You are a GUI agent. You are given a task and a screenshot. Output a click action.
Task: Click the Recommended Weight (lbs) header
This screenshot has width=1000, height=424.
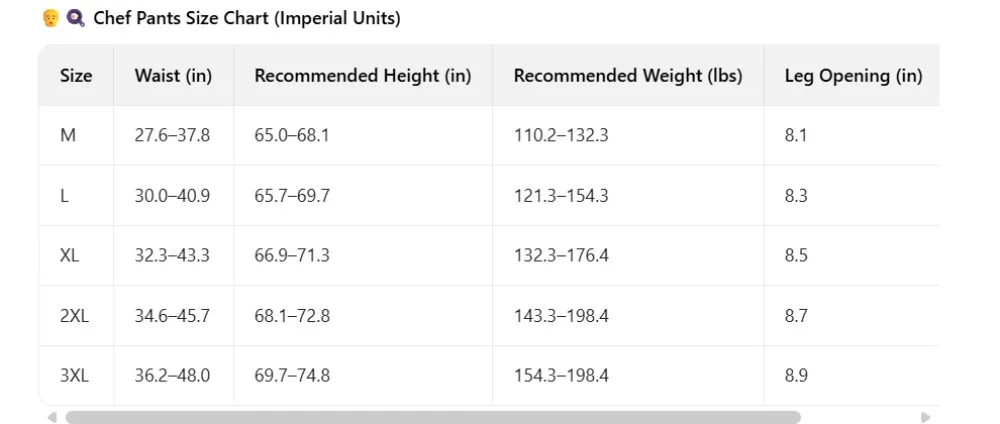tap(628, 76)
